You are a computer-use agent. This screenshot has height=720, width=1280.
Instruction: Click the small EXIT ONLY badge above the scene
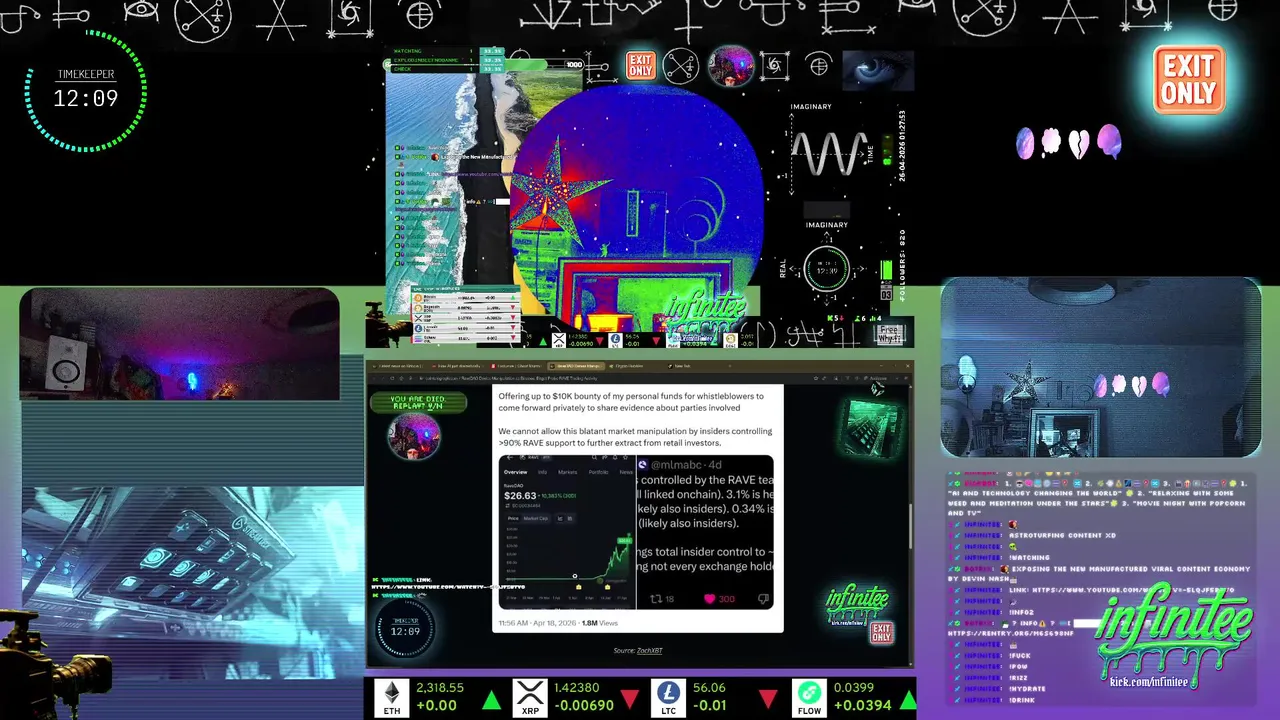[640, 66]
